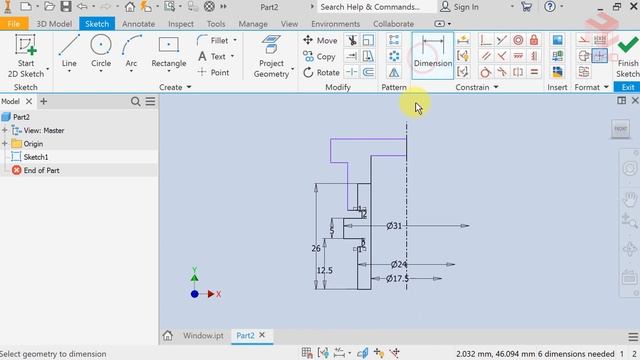The image size is (640, 360).
Task: Apply Horizontal constraint
Action: point(518,56)
